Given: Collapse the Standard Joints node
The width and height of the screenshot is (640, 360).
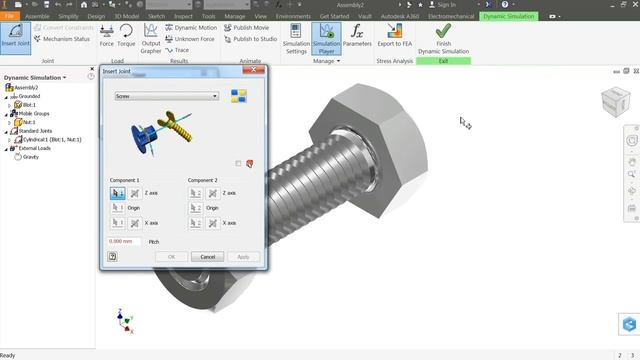Looking at the screenshot, I should coord(6,132).
